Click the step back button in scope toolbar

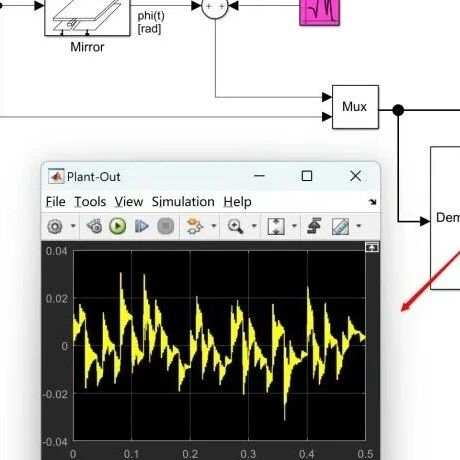pyautogui.click(x=95, y=226)
